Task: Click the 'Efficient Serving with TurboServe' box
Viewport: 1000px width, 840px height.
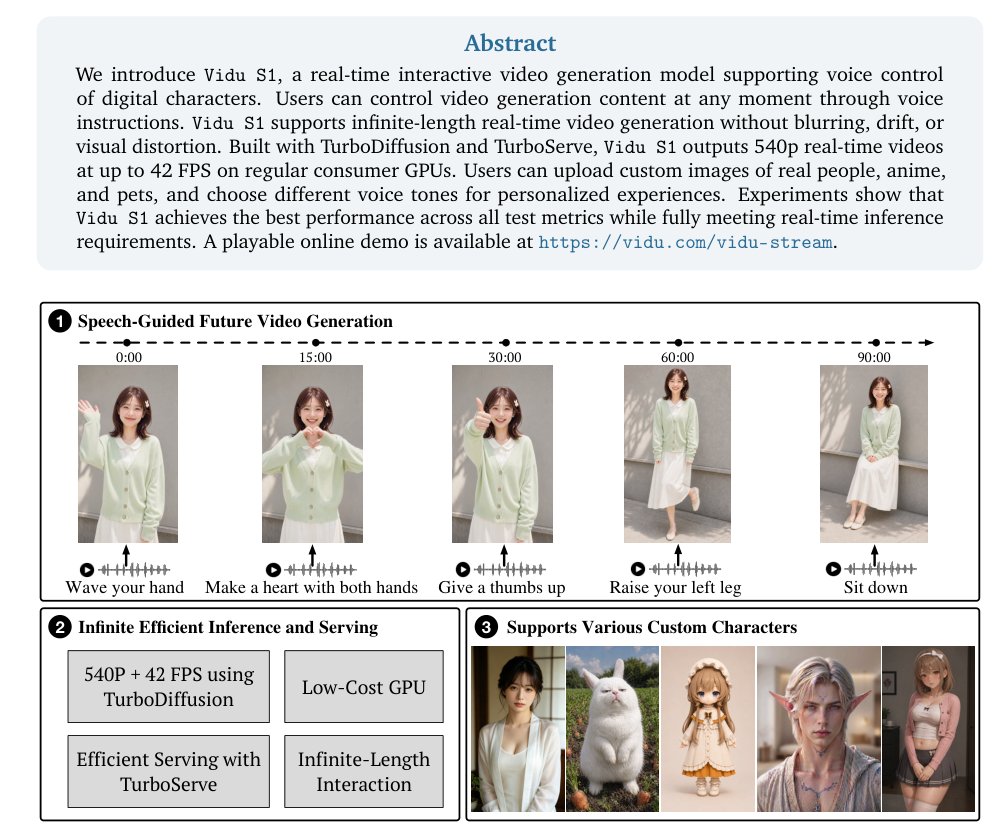Action: 169,771
